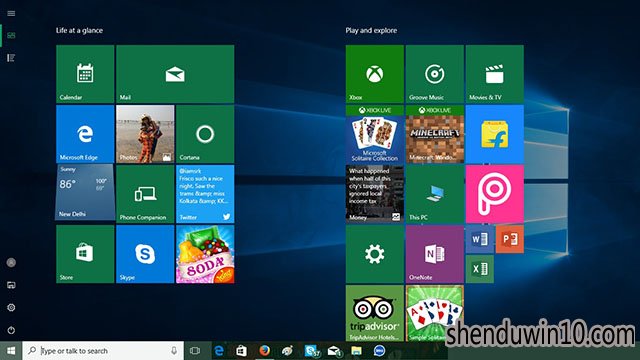The width and height of the screenshot is (640, 360).
Task: Open the OneNote tile
Action: pos(435,254)
